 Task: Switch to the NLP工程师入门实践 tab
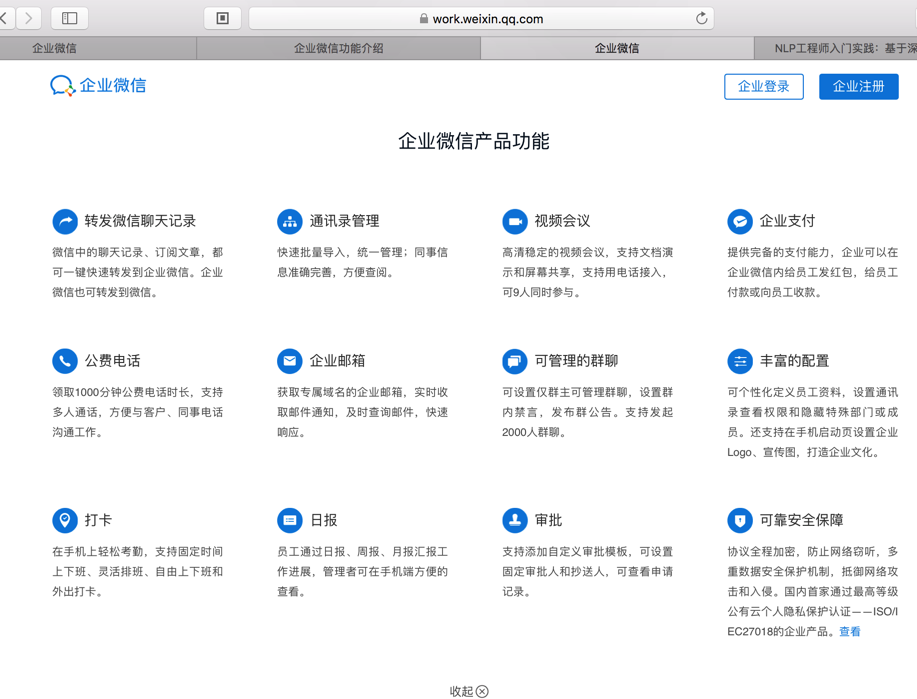[836, 48]
